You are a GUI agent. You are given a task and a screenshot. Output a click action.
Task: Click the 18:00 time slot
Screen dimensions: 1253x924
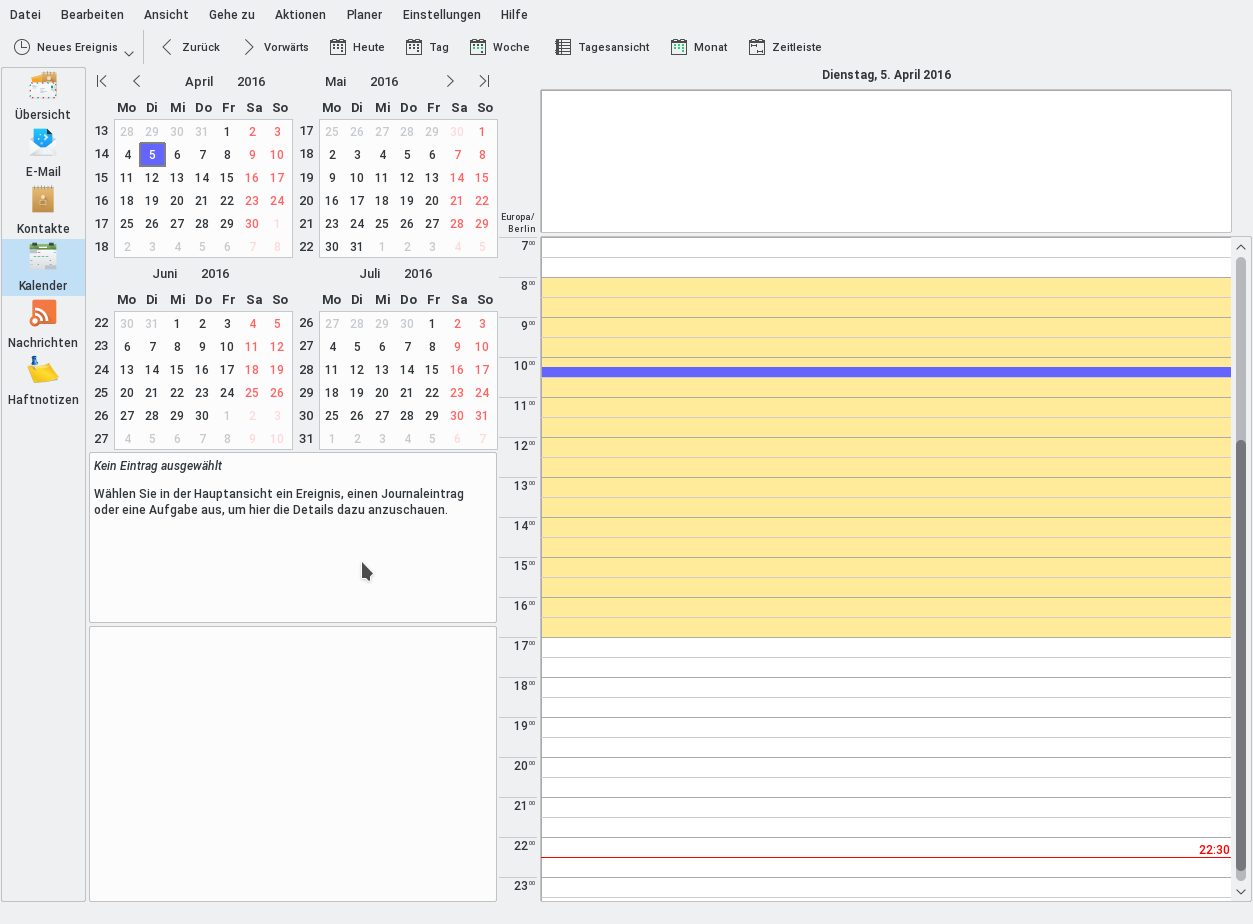886,687
